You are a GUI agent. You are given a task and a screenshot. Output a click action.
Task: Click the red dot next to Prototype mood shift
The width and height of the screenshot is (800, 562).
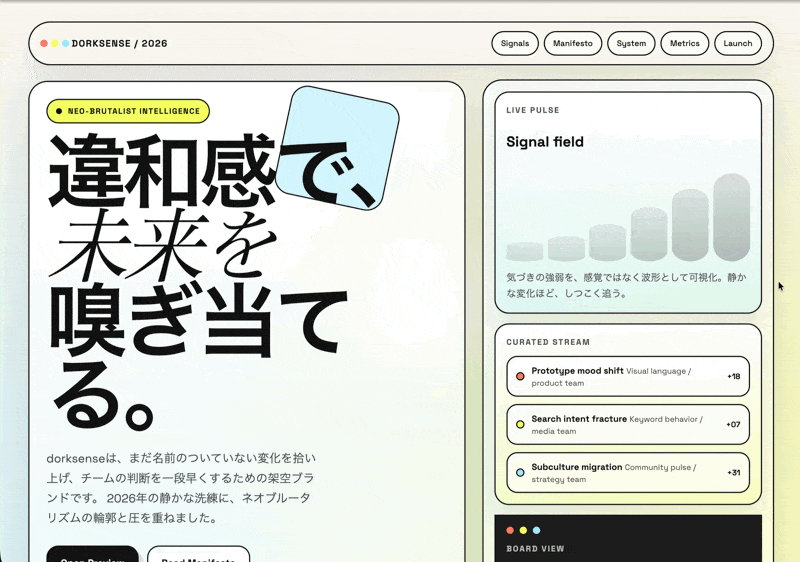click(520, 377)
